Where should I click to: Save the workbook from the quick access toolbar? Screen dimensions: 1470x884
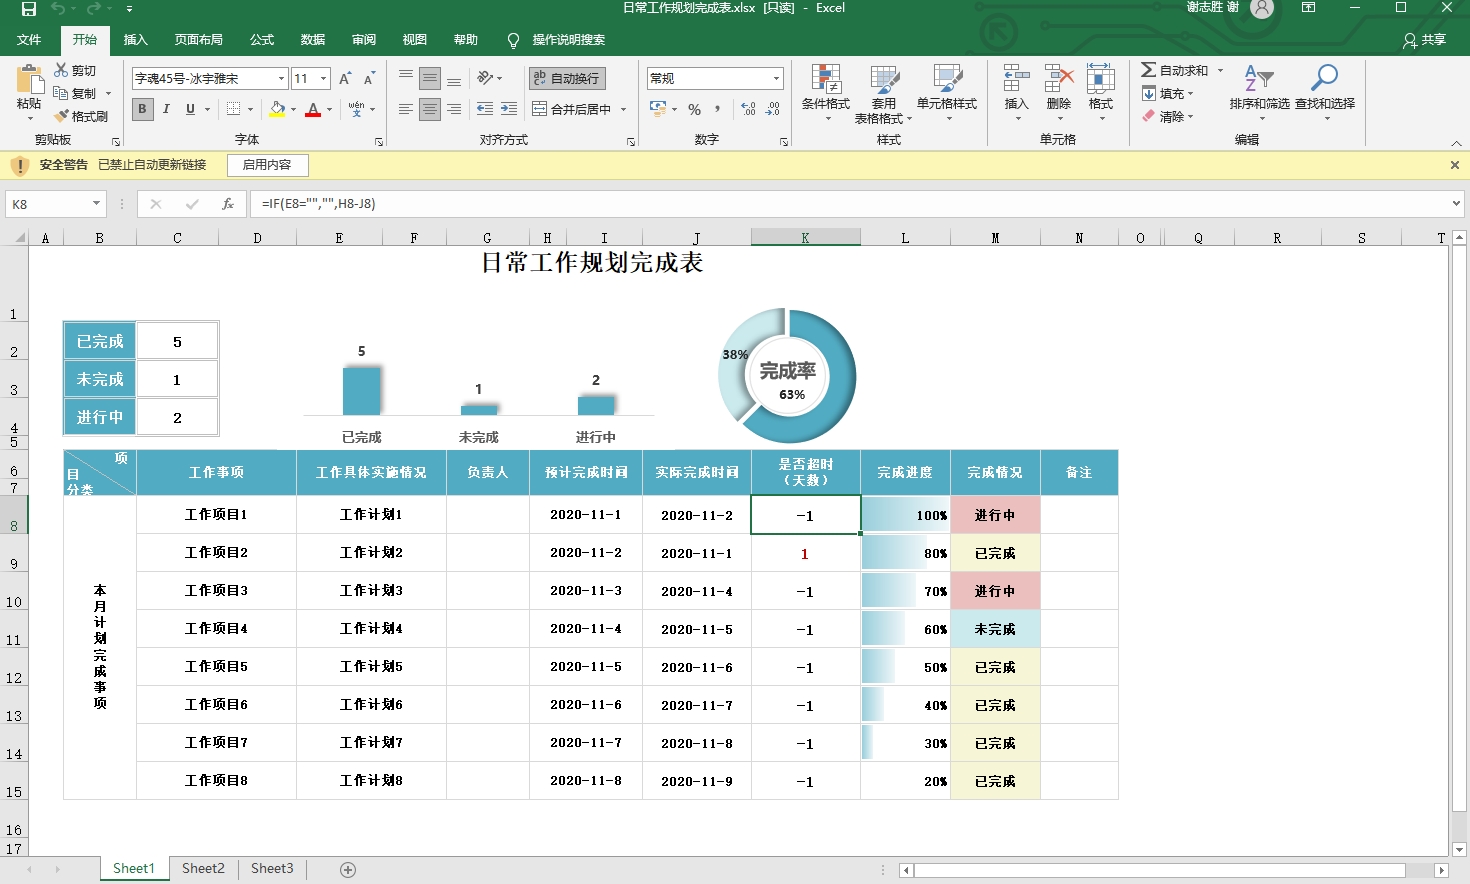[x=29, y=9]
